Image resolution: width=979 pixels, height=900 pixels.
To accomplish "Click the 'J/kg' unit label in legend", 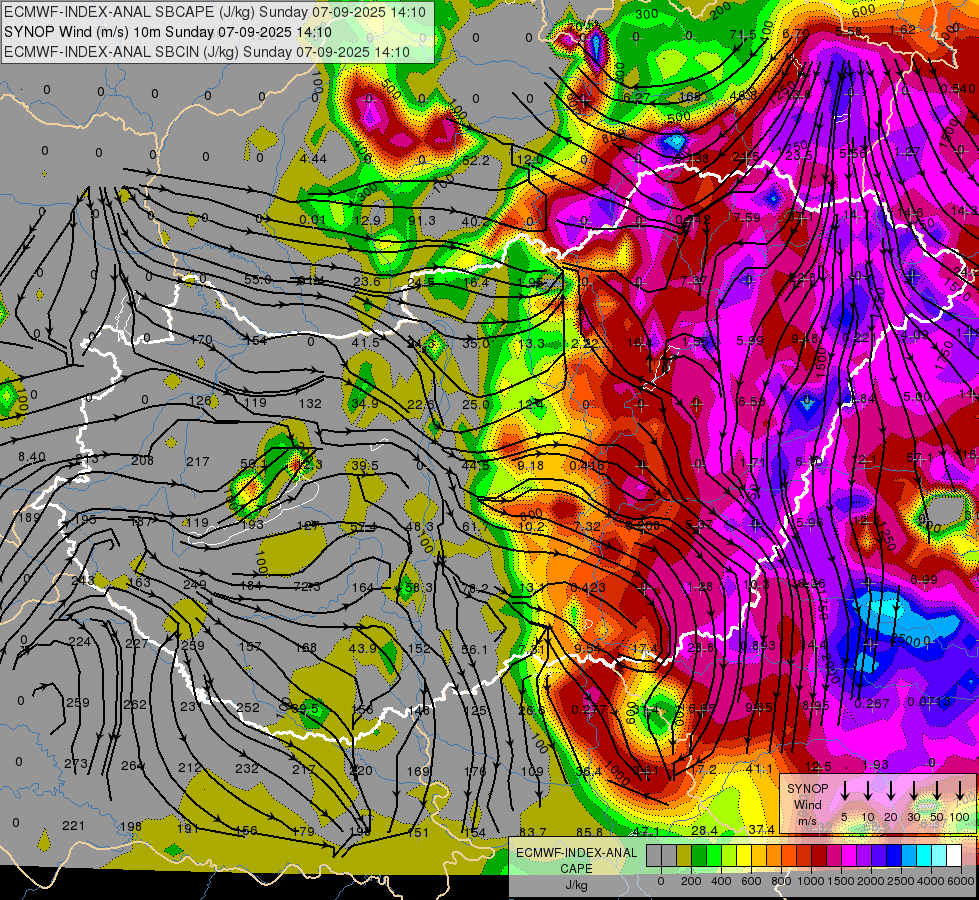I will (576, 885).
